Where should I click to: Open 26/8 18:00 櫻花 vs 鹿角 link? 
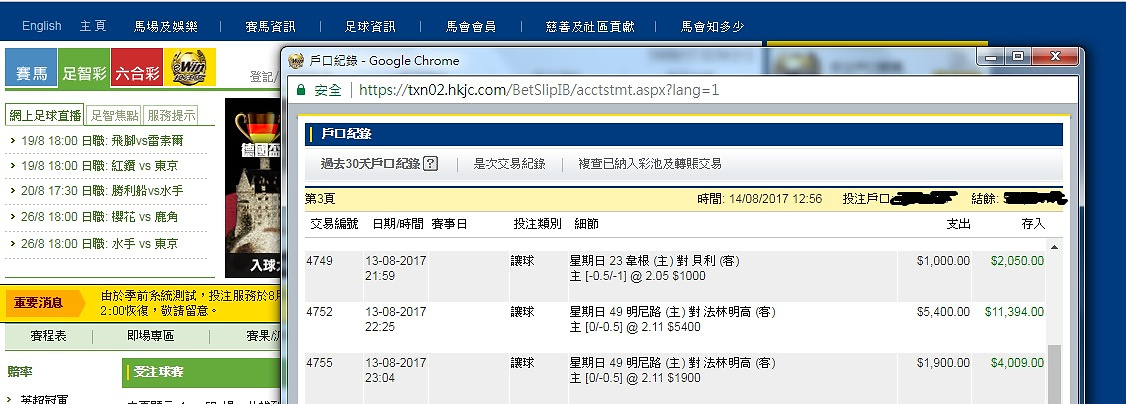[x=99, y=217]
